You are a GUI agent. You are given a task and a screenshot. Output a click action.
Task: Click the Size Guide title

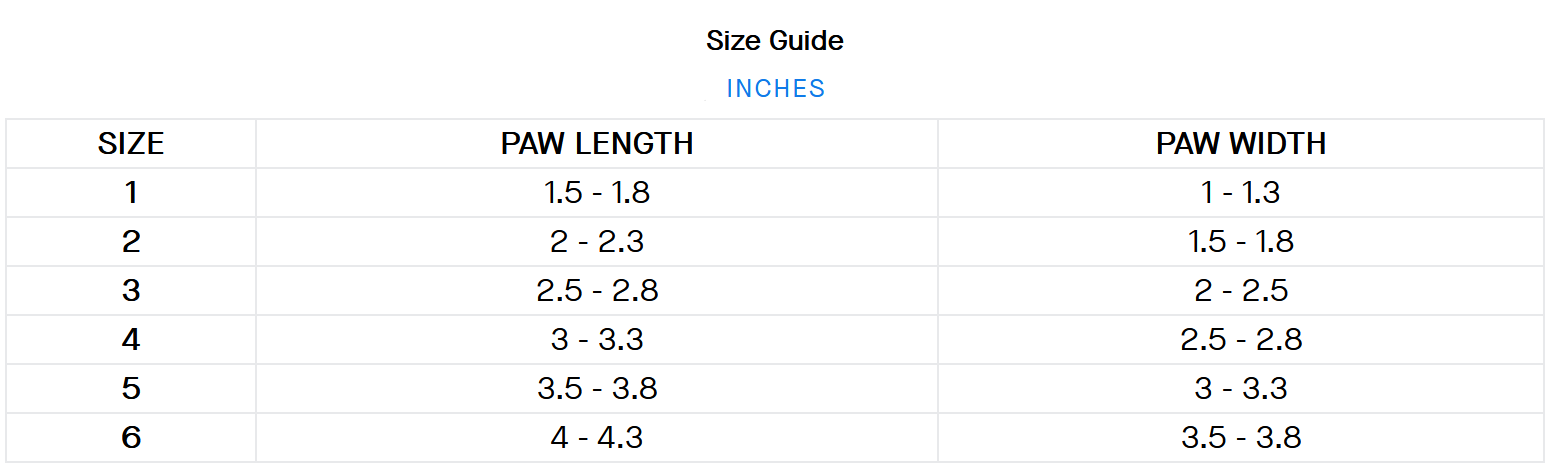[775, 41]
